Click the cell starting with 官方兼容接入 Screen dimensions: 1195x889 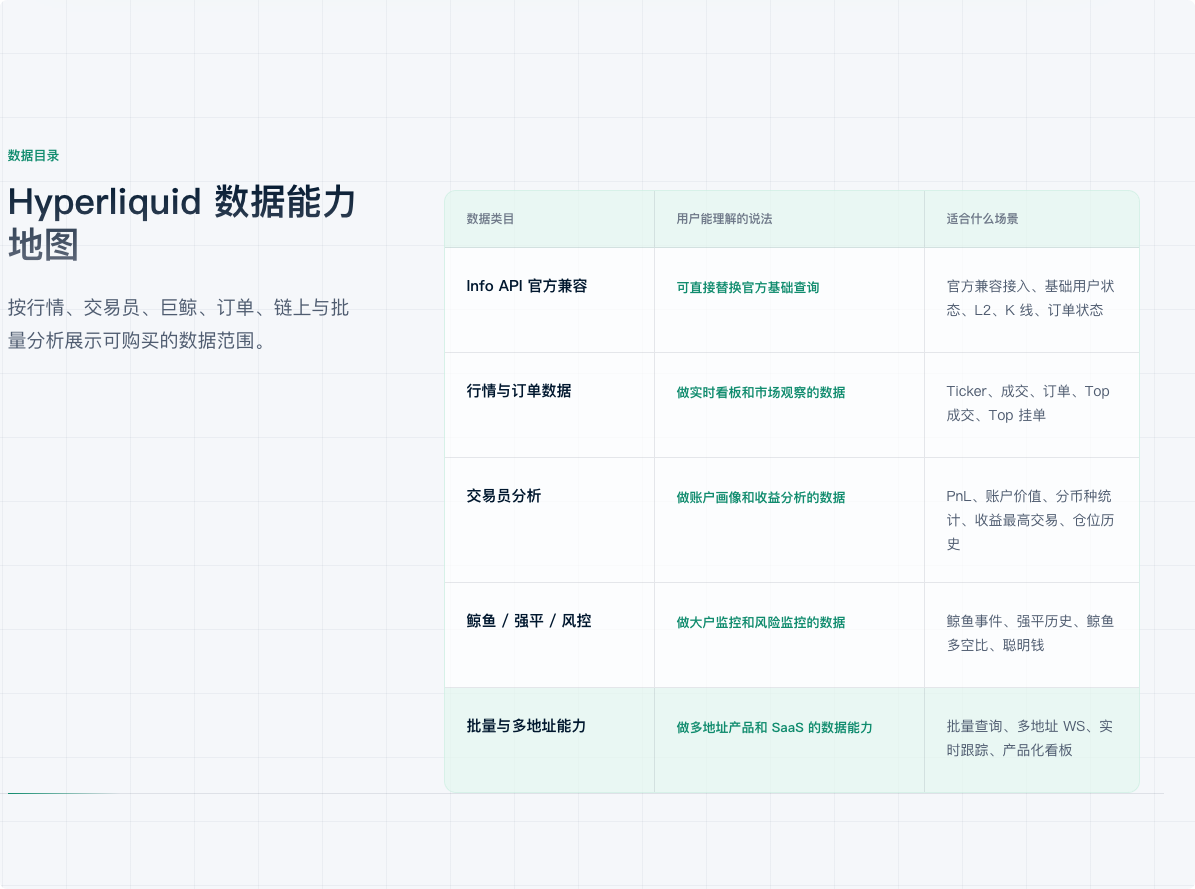click(1030, 298)
